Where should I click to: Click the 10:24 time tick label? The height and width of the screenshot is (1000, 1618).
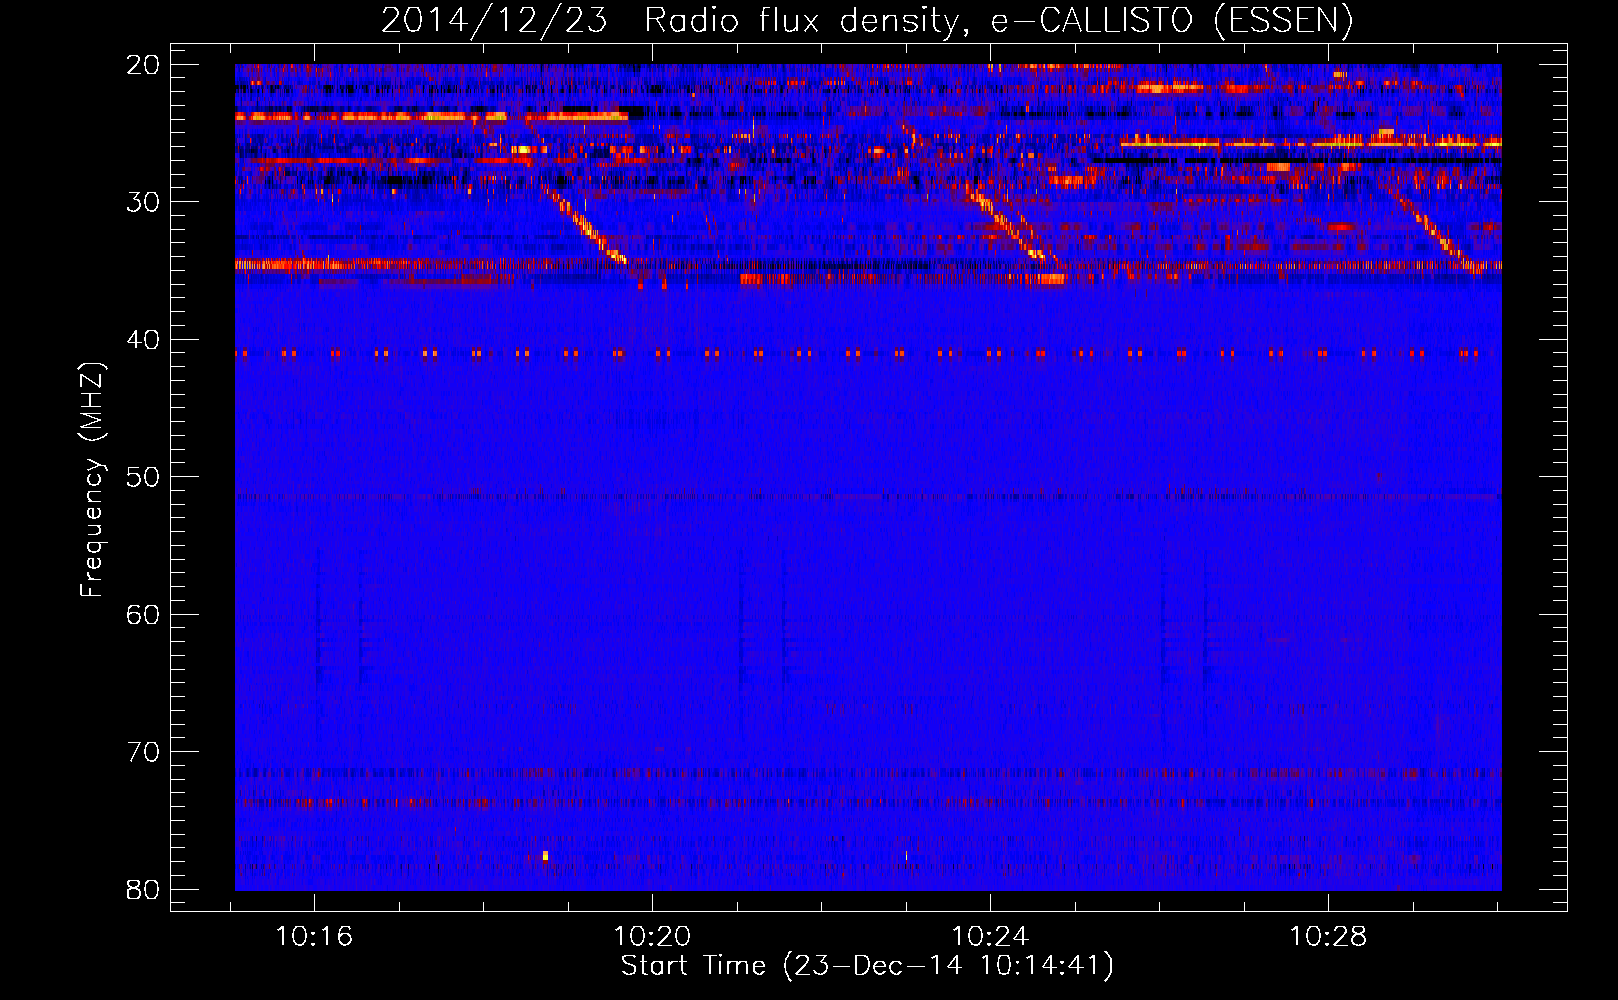(x=990, y=937)
